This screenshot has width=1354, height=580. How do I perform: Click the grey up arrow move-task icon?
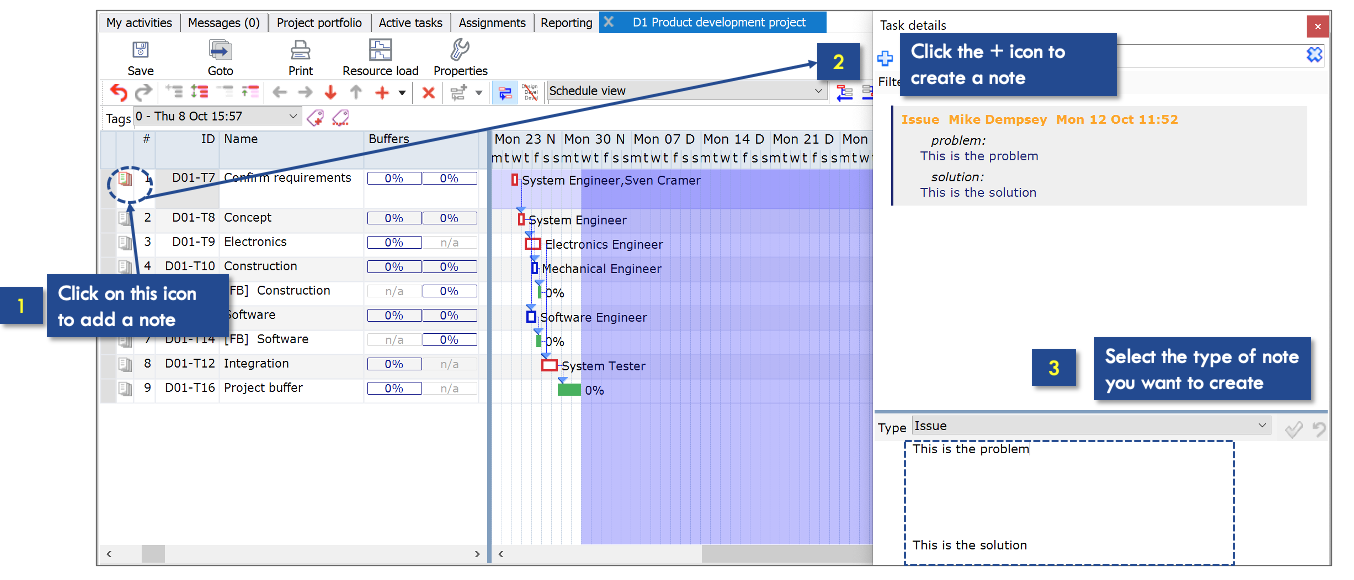point(355,92)
